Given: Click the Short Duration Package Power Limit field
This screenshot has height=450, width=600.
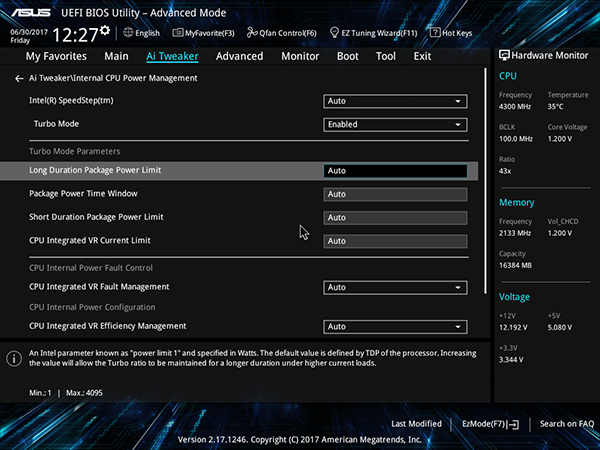Looking at the screenshot, I should (x=395, y=218).
